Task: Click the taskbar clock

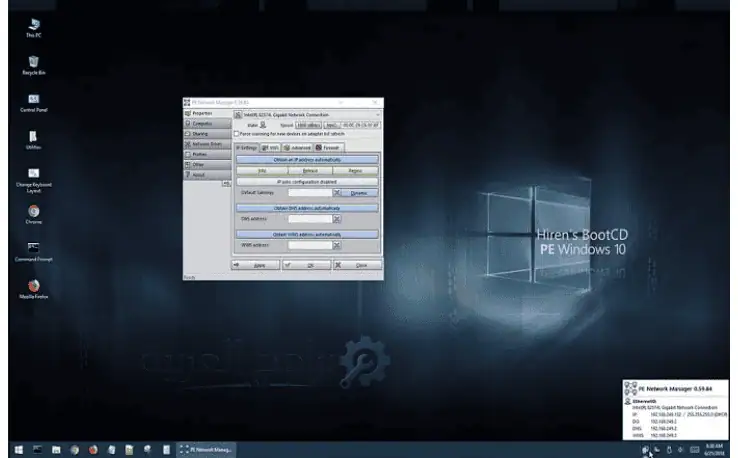Action: [714, 450]
